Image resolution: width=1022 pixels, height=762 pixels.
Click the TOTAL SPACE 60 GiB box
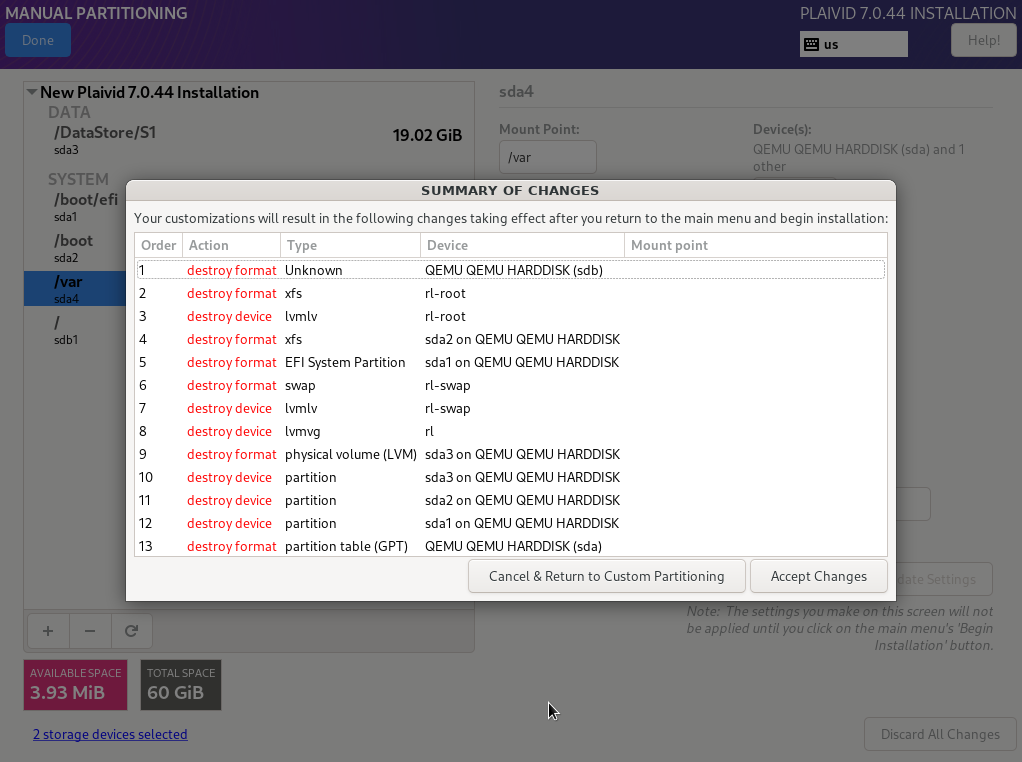click(x=181, y=685)
